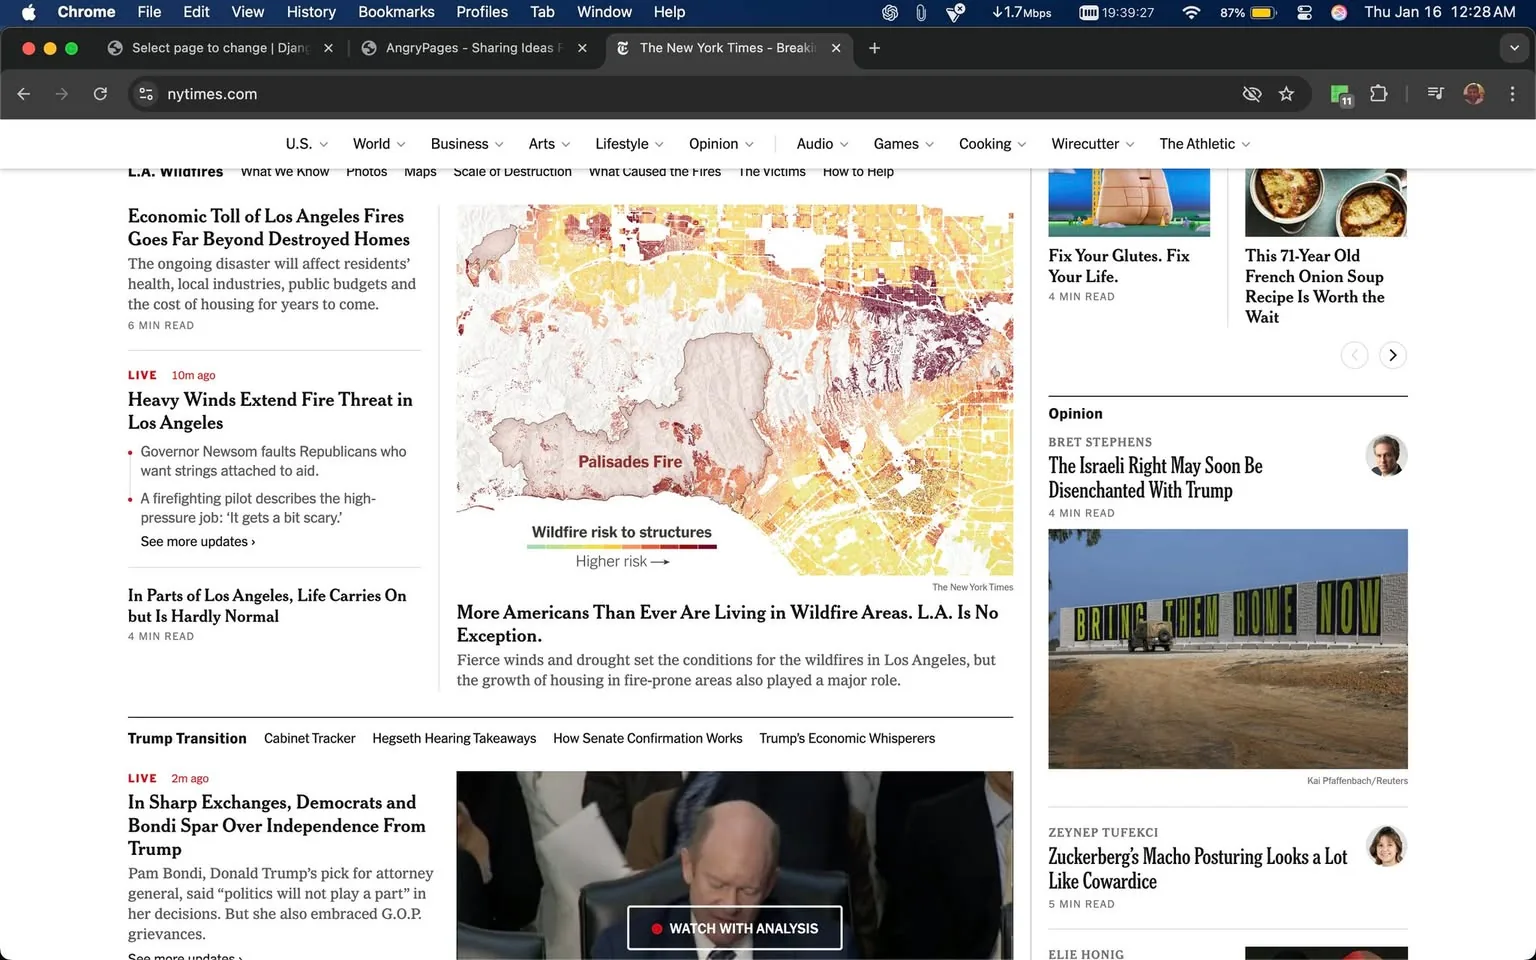Open the macOS Wi-Fi menu icon

pos(1191,12)
